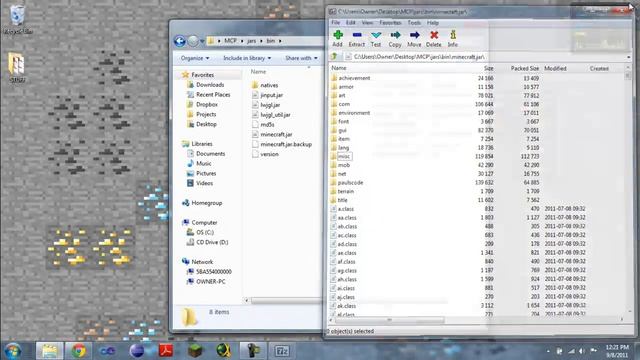Click the Move toolbar icon
The image size is (640, 360).
pyautogui.click(x=414, y=39)
